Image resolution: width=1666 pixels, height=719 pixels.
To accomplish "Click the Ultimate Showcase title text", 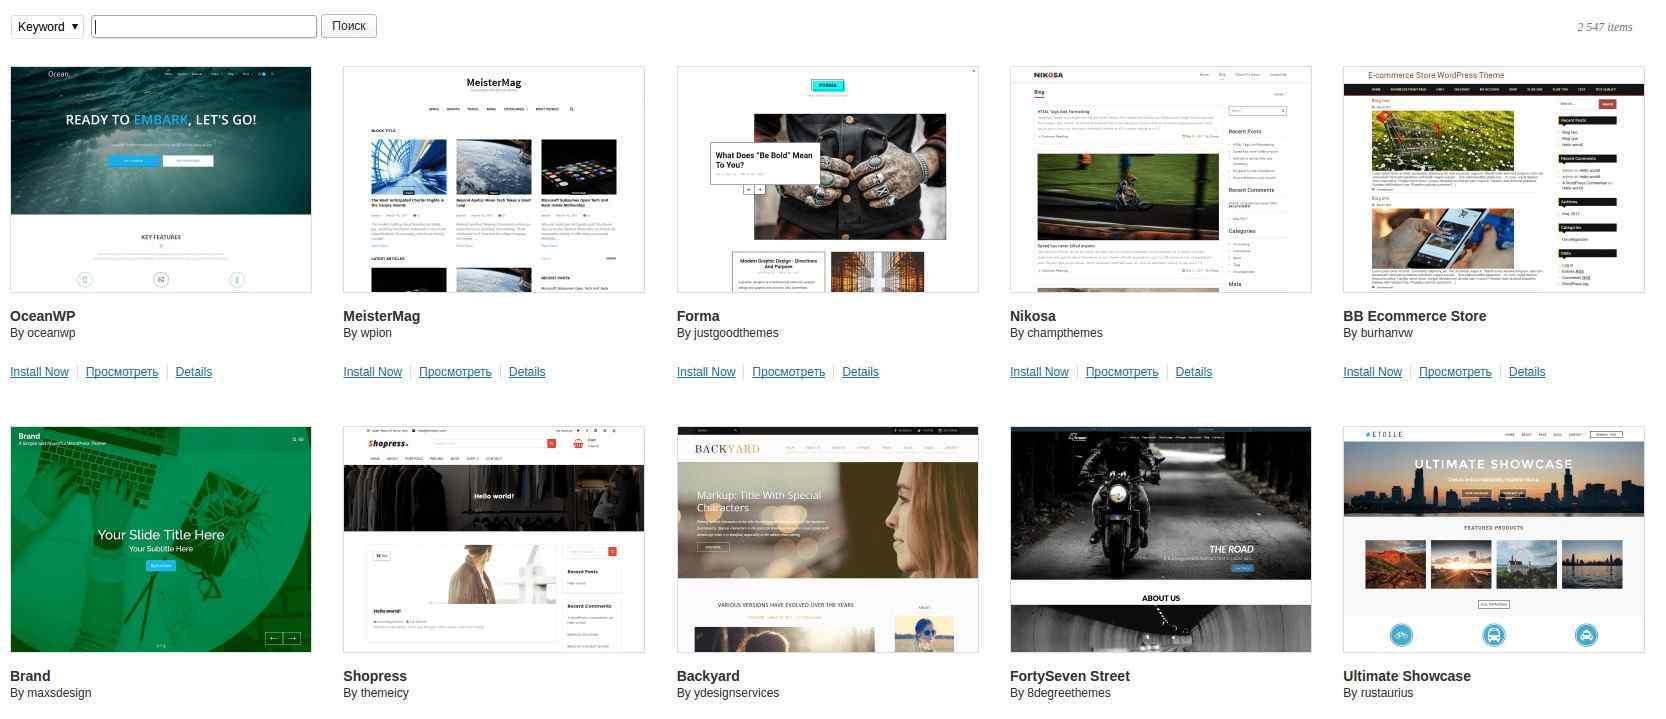I will point(1407,676).
